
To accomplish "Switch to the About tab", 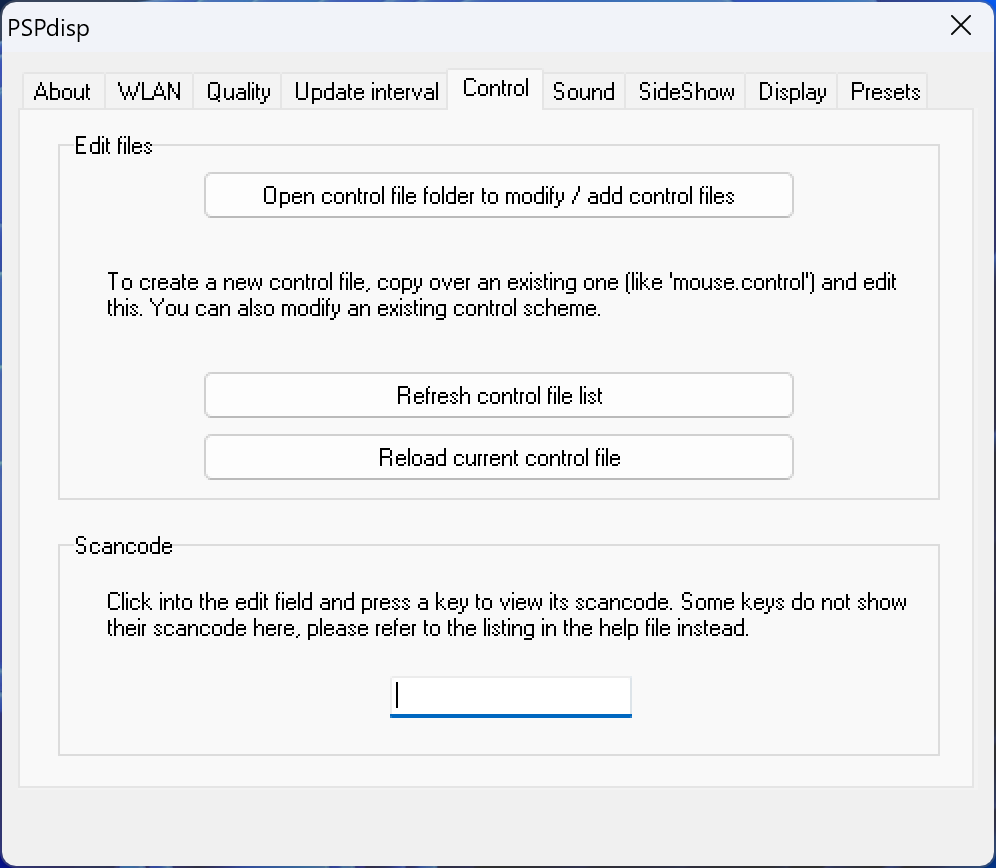I will tap(62, 92).
